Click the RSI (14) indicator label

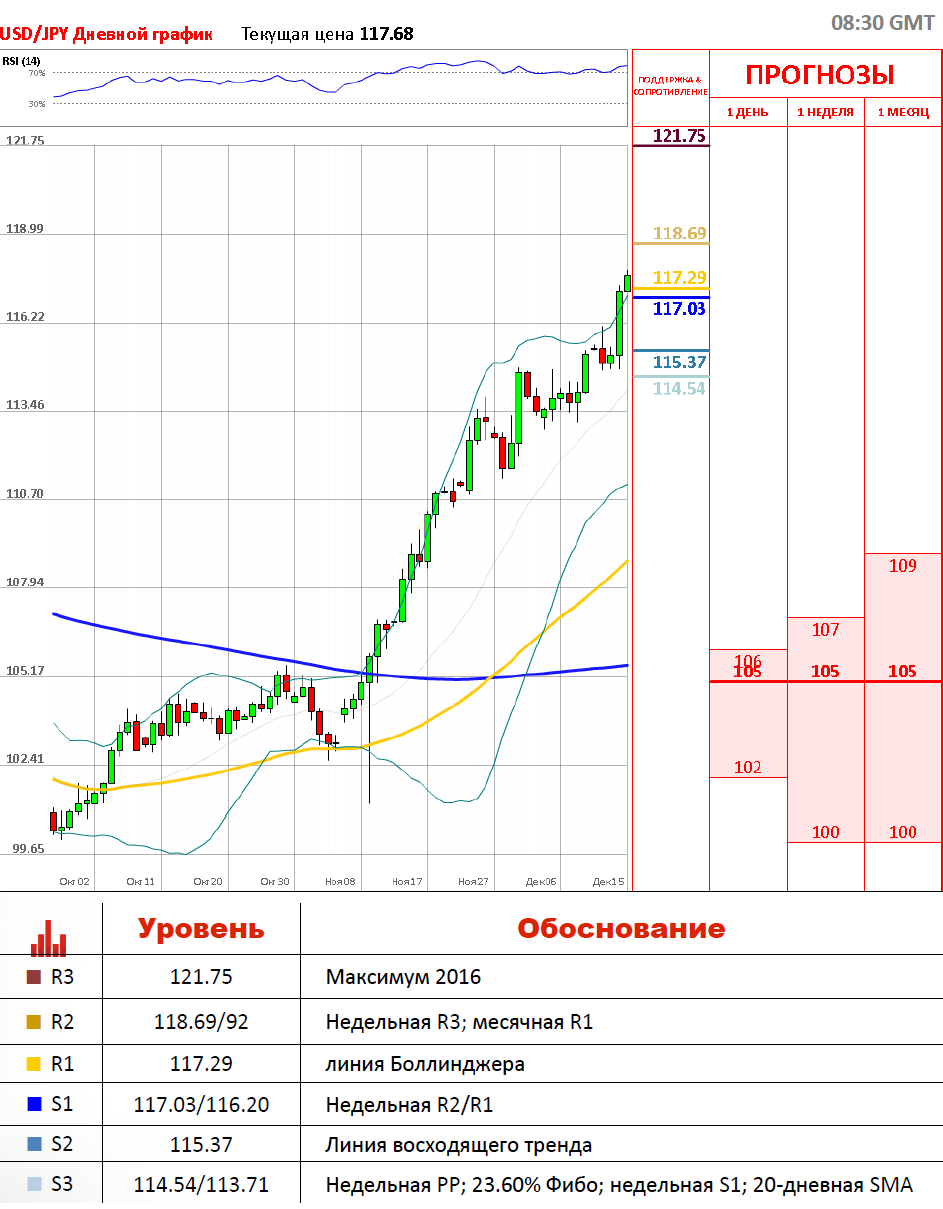pos(21,61)
